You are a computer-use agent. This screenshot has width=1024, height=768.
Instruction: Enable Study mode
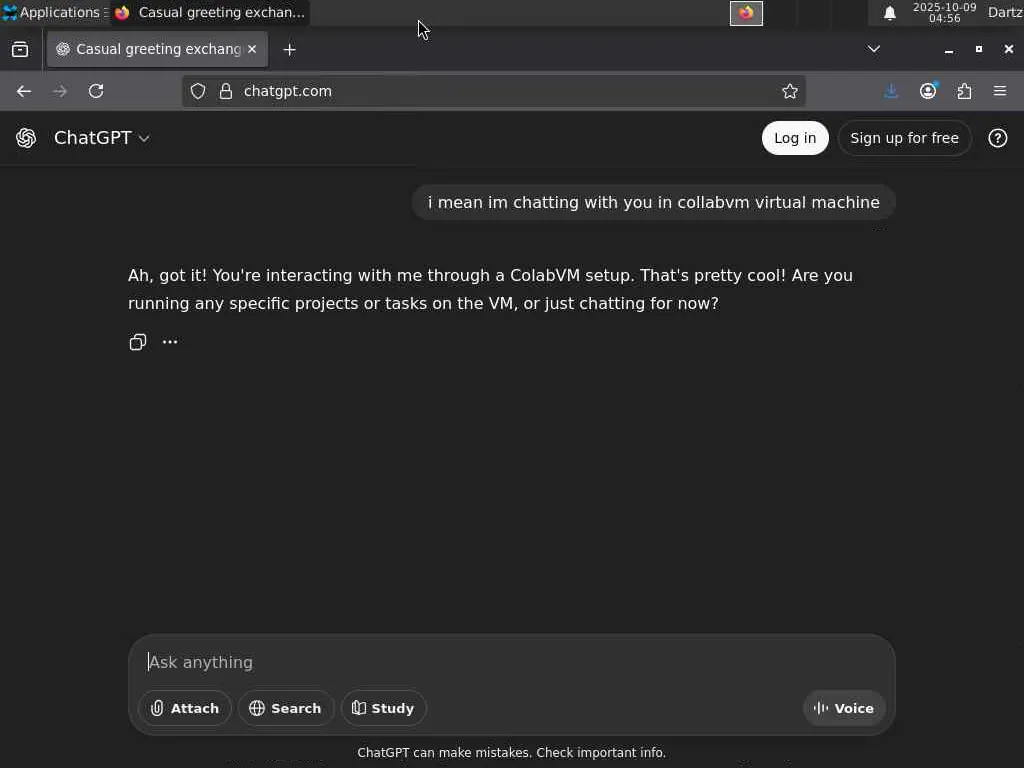(383, 708)
